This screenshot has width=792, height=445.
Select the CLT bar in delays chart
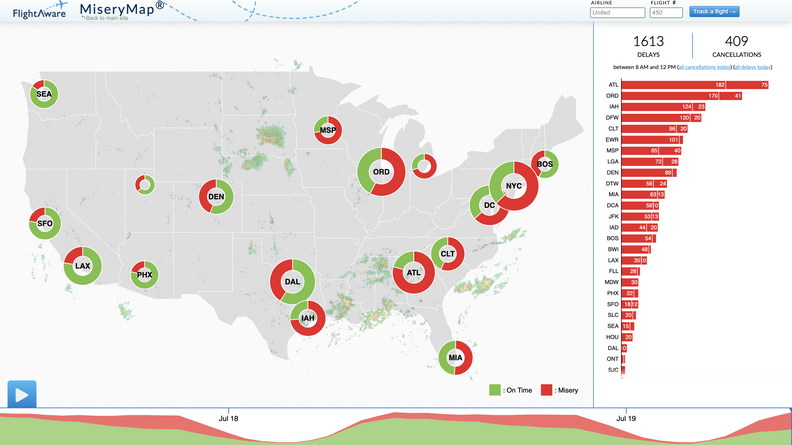coord(655,129)
